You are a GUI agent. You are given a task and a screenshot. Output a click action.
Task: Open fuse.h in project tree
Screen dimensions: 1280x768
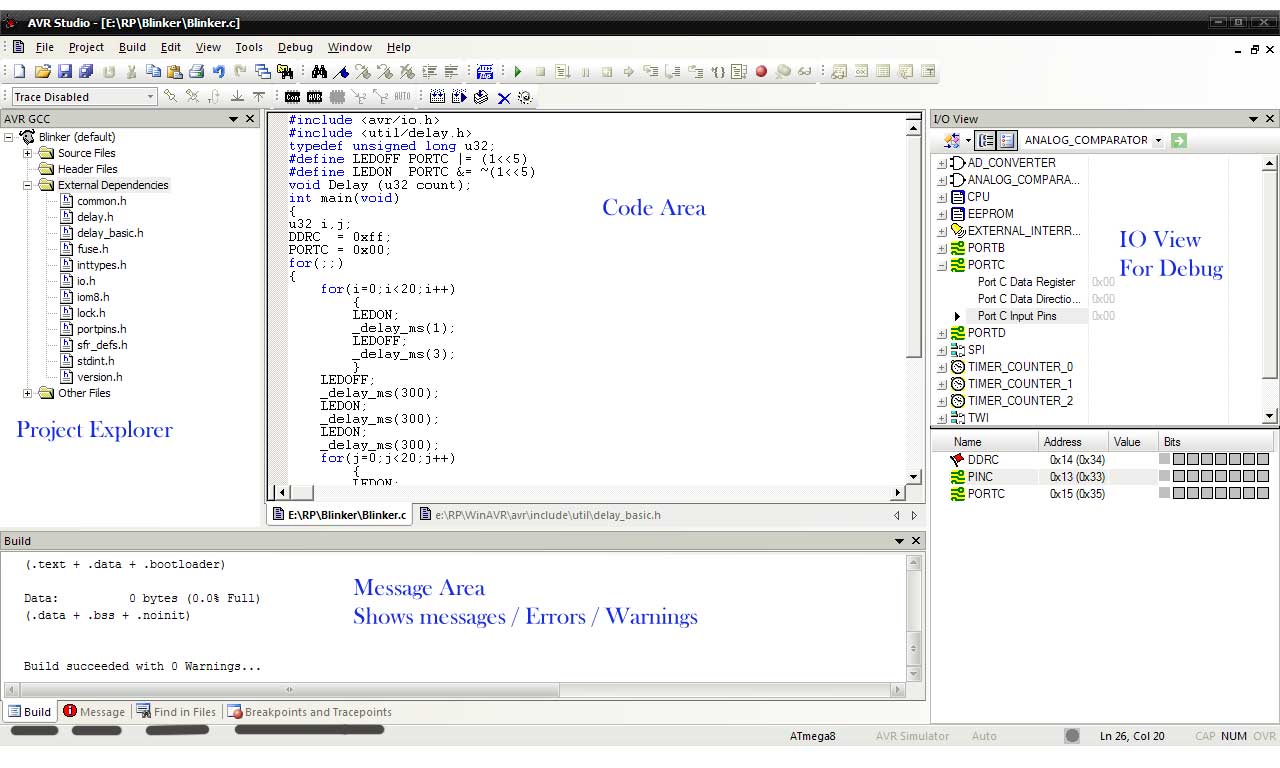pyautogui.click(x=93, y=249)
